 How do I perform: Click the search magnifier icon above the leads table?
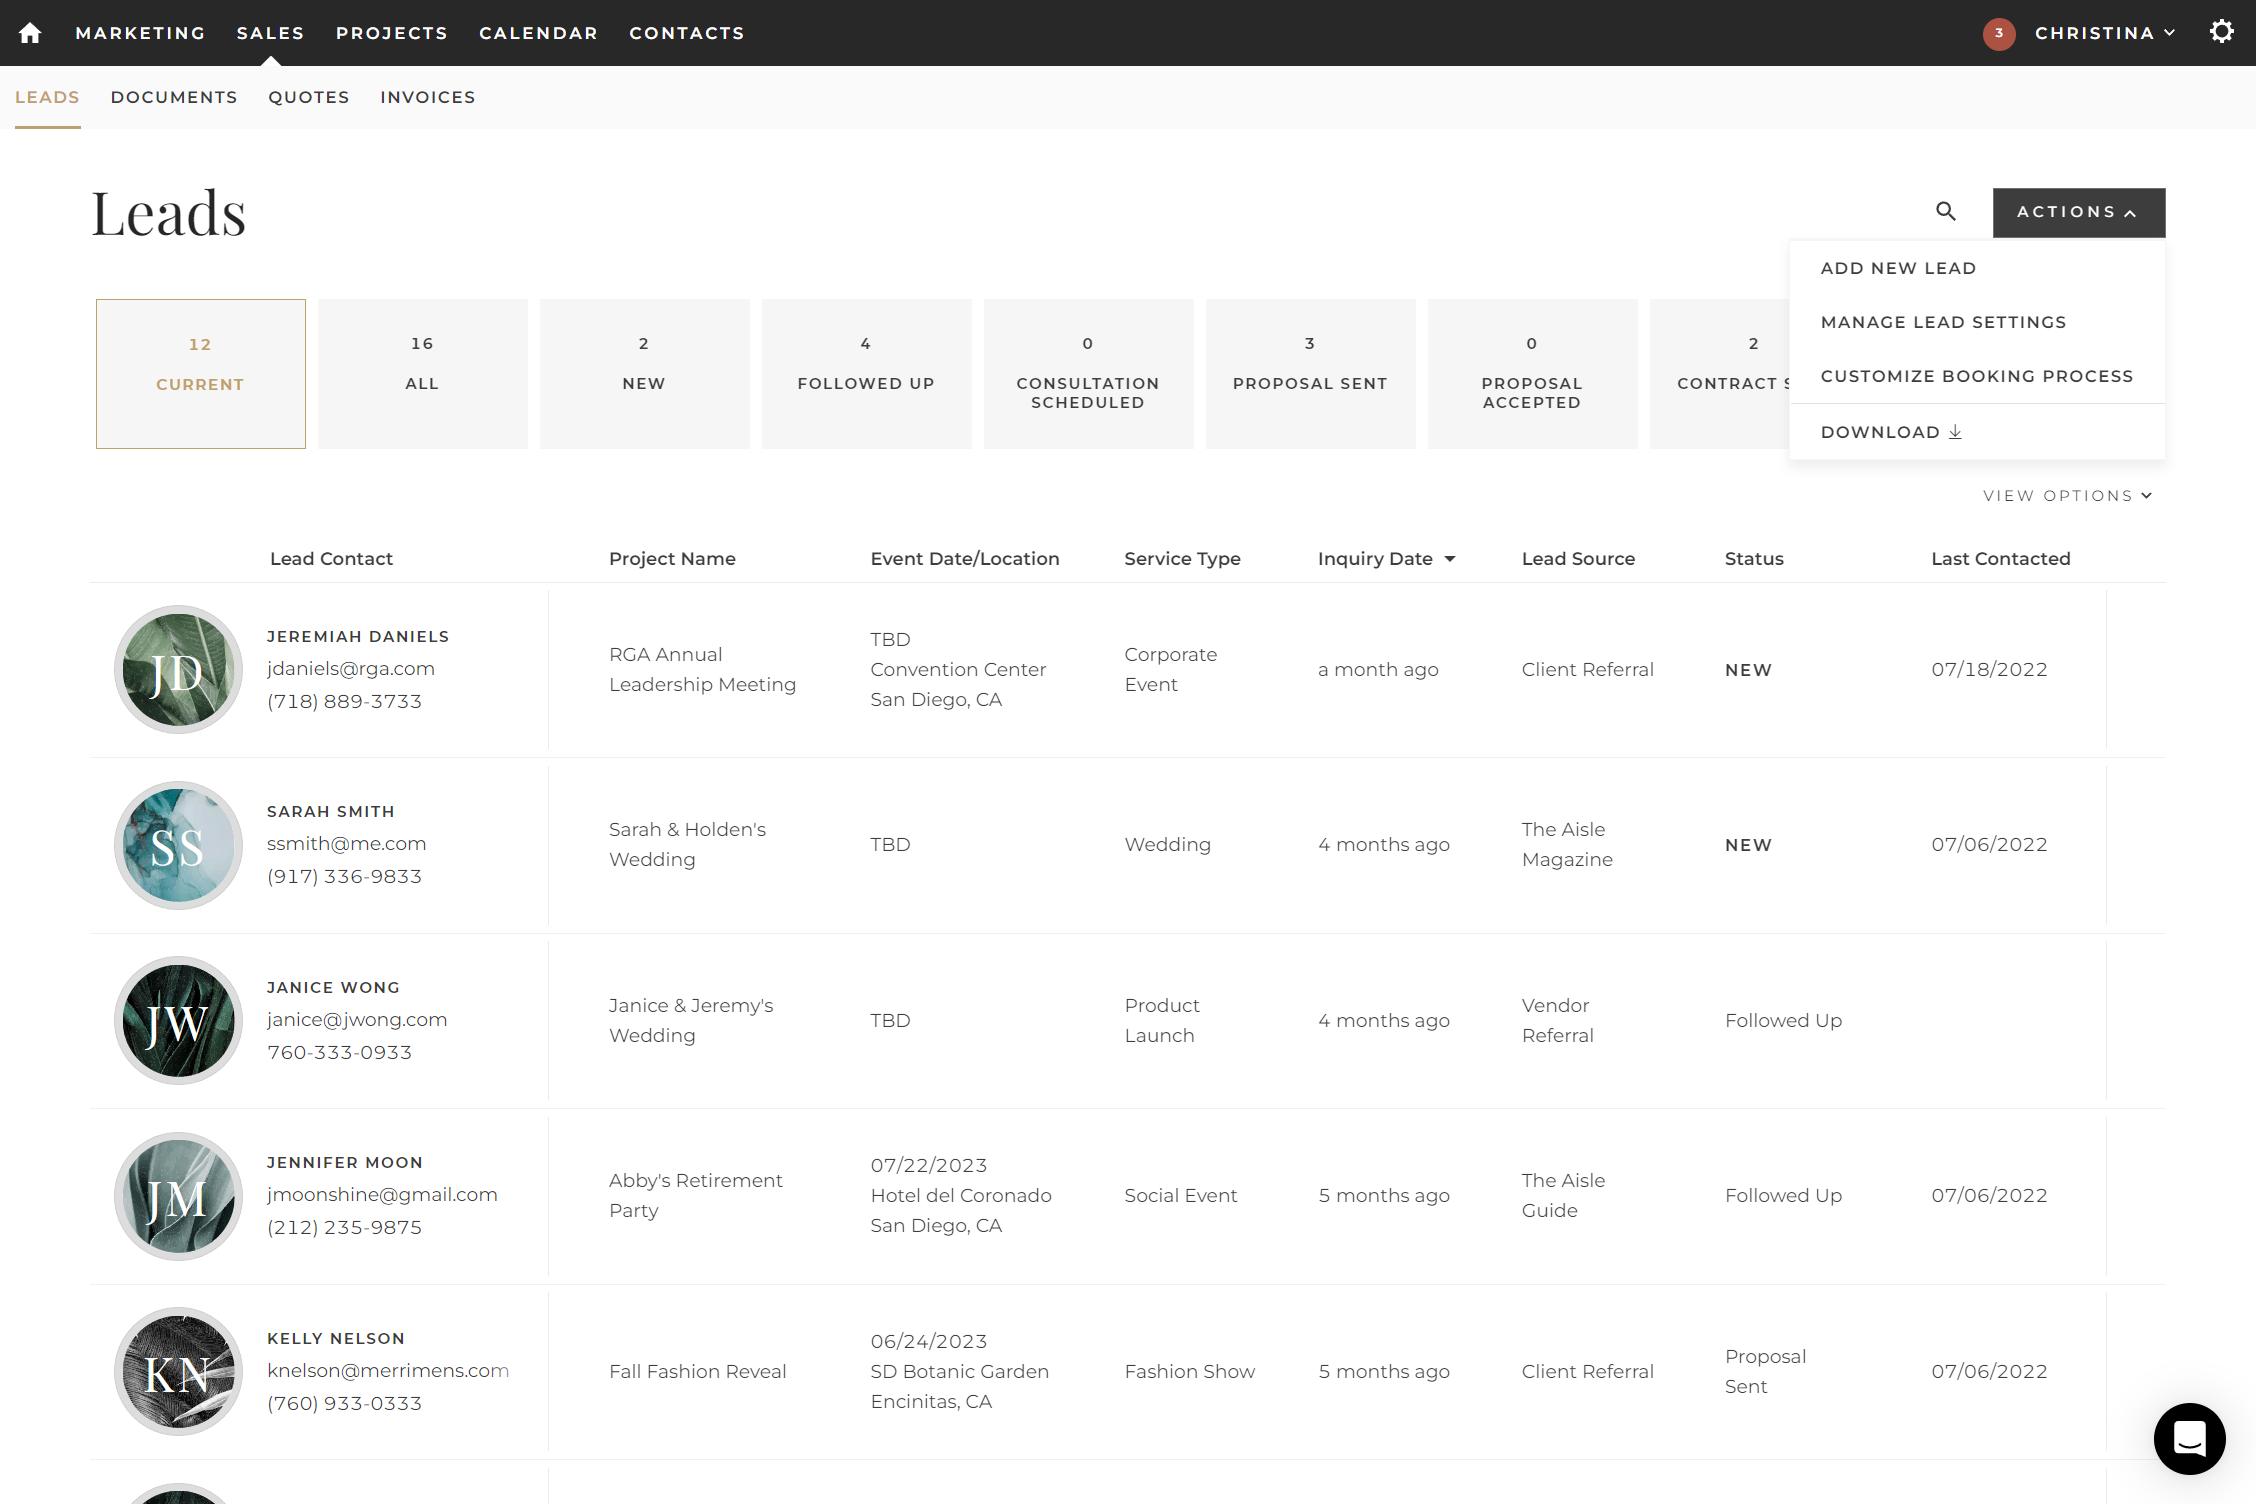[x=1945, y=211]
